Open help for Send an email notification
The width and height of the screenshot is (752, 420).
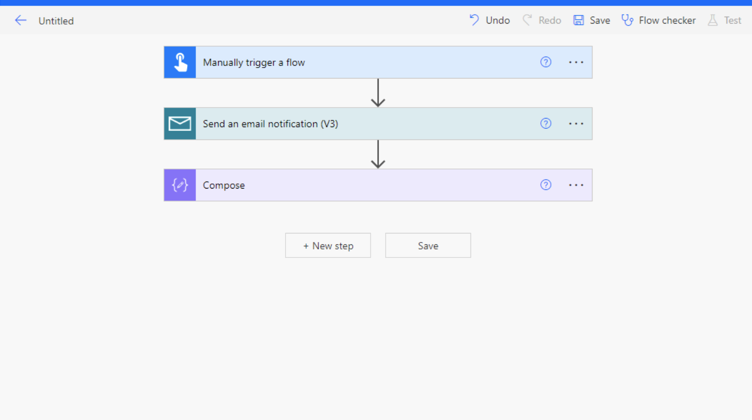point(546,124)
